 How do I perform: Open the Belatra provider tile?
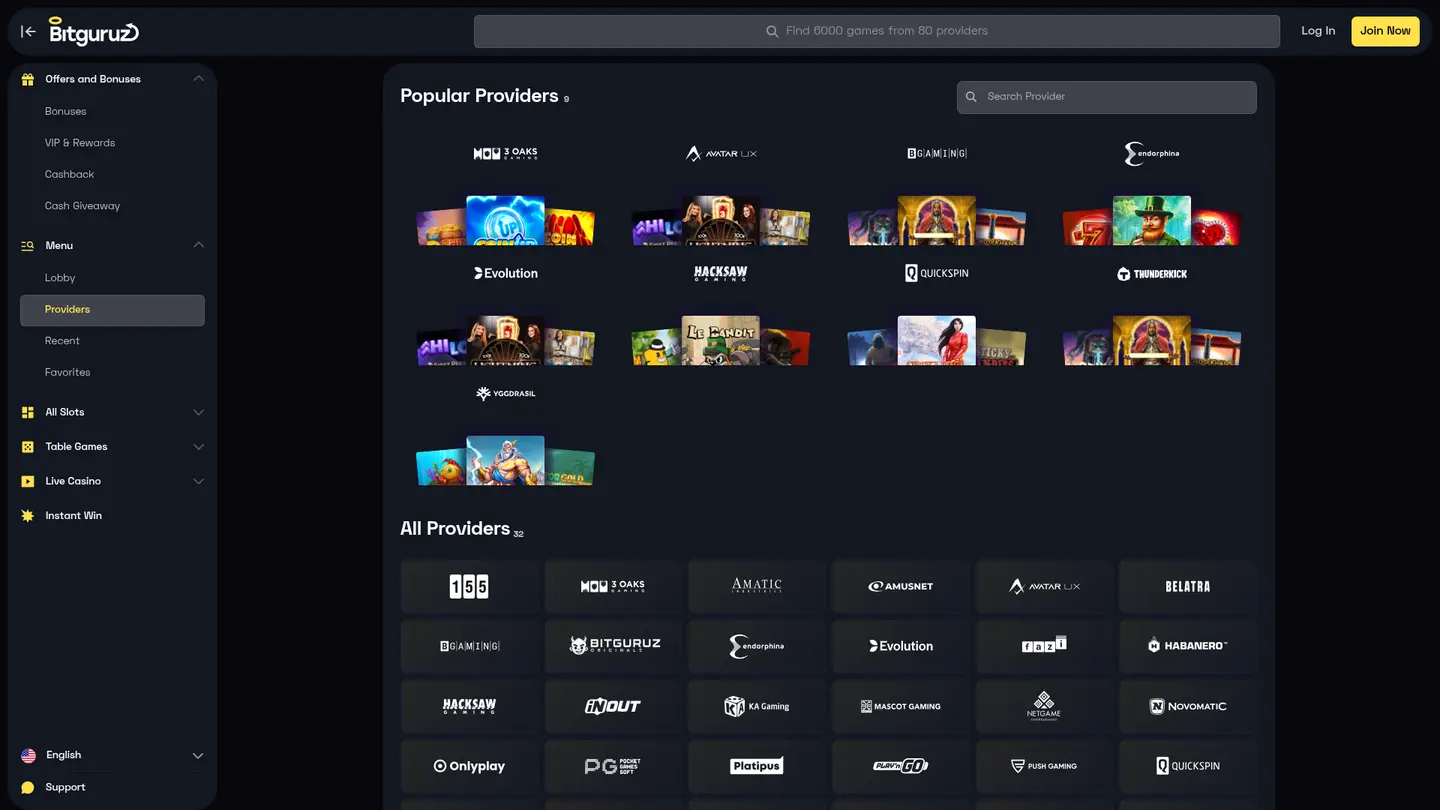[x=1188, y=586]
